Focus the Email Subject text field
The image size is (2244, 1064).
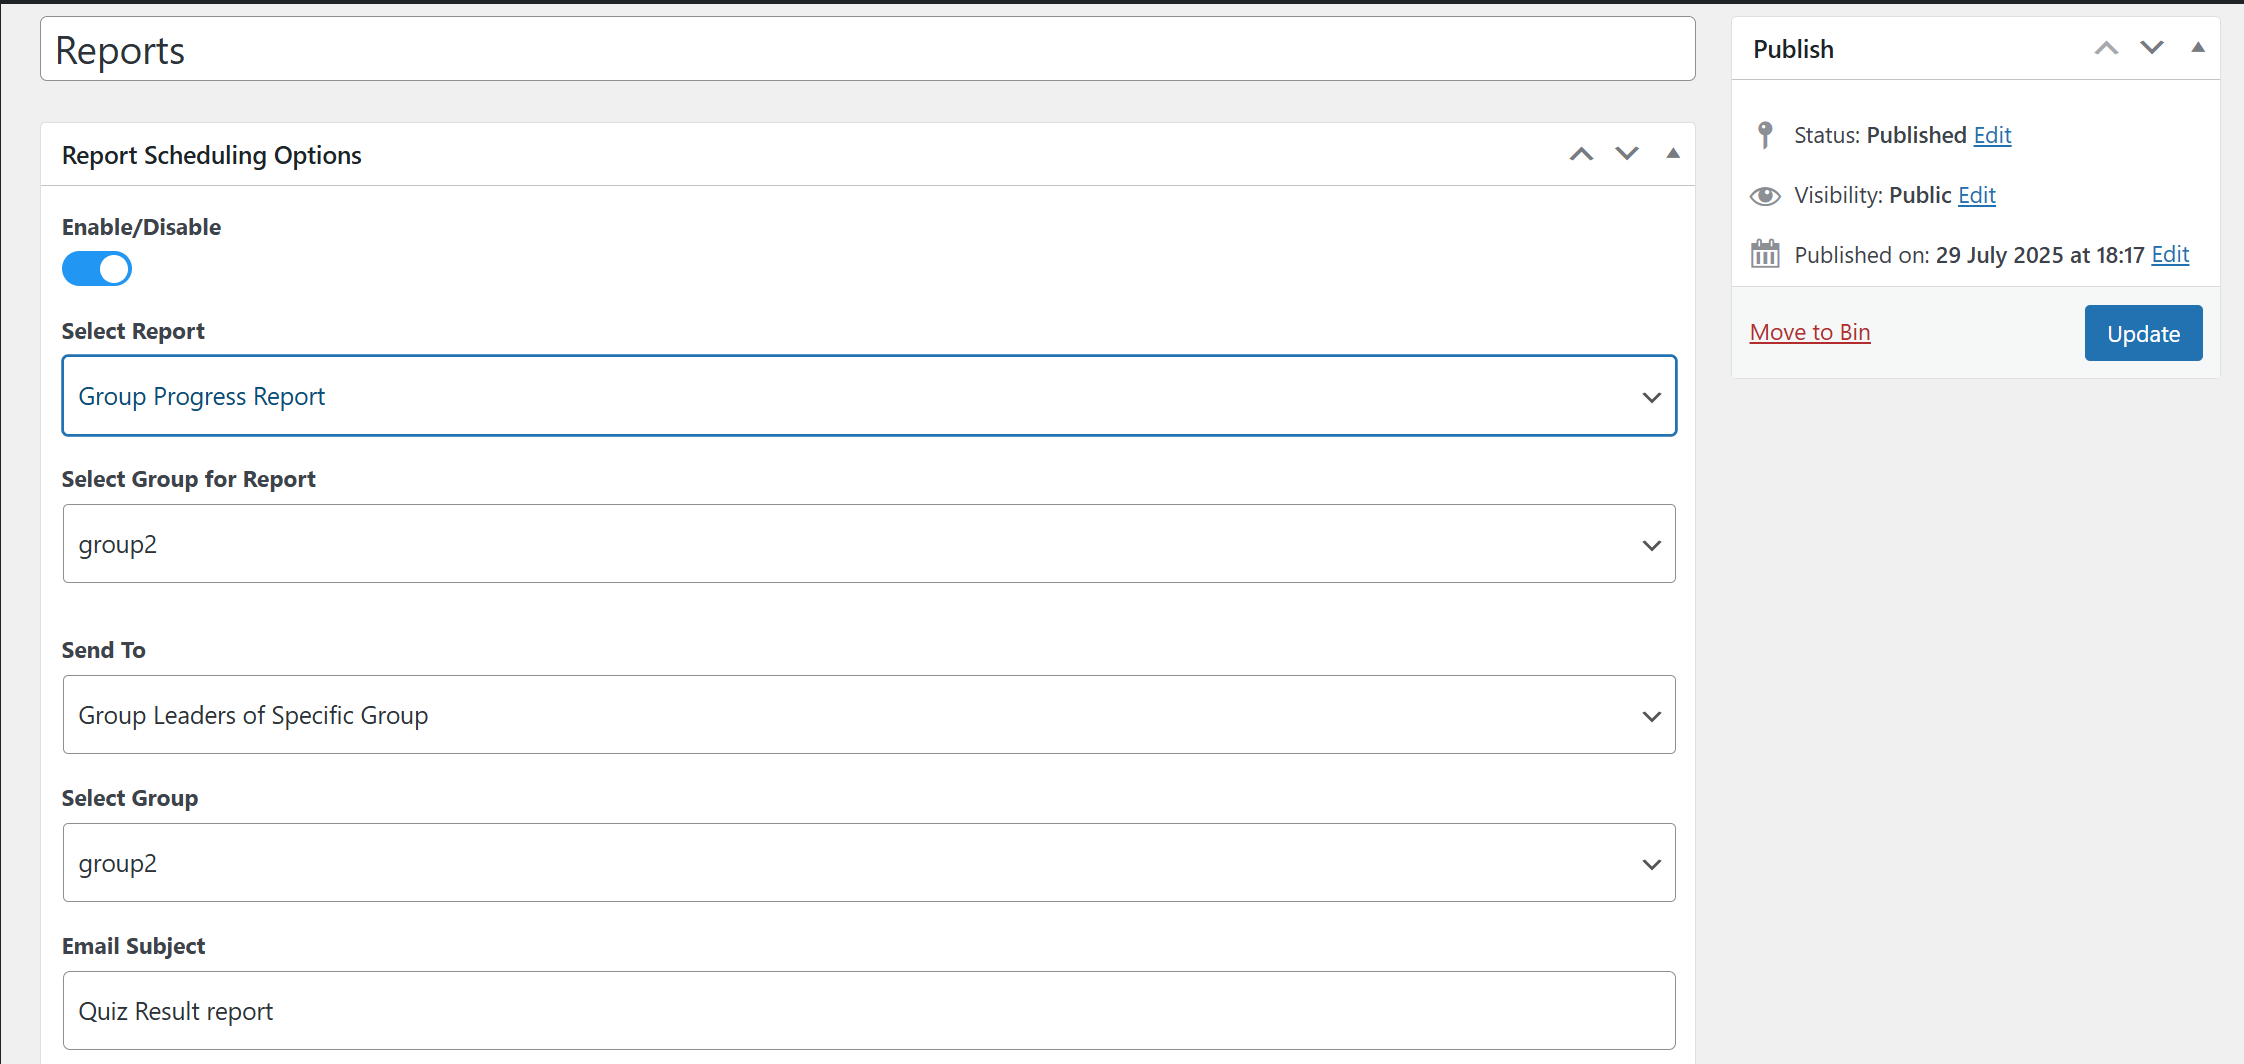(869, 1011)
